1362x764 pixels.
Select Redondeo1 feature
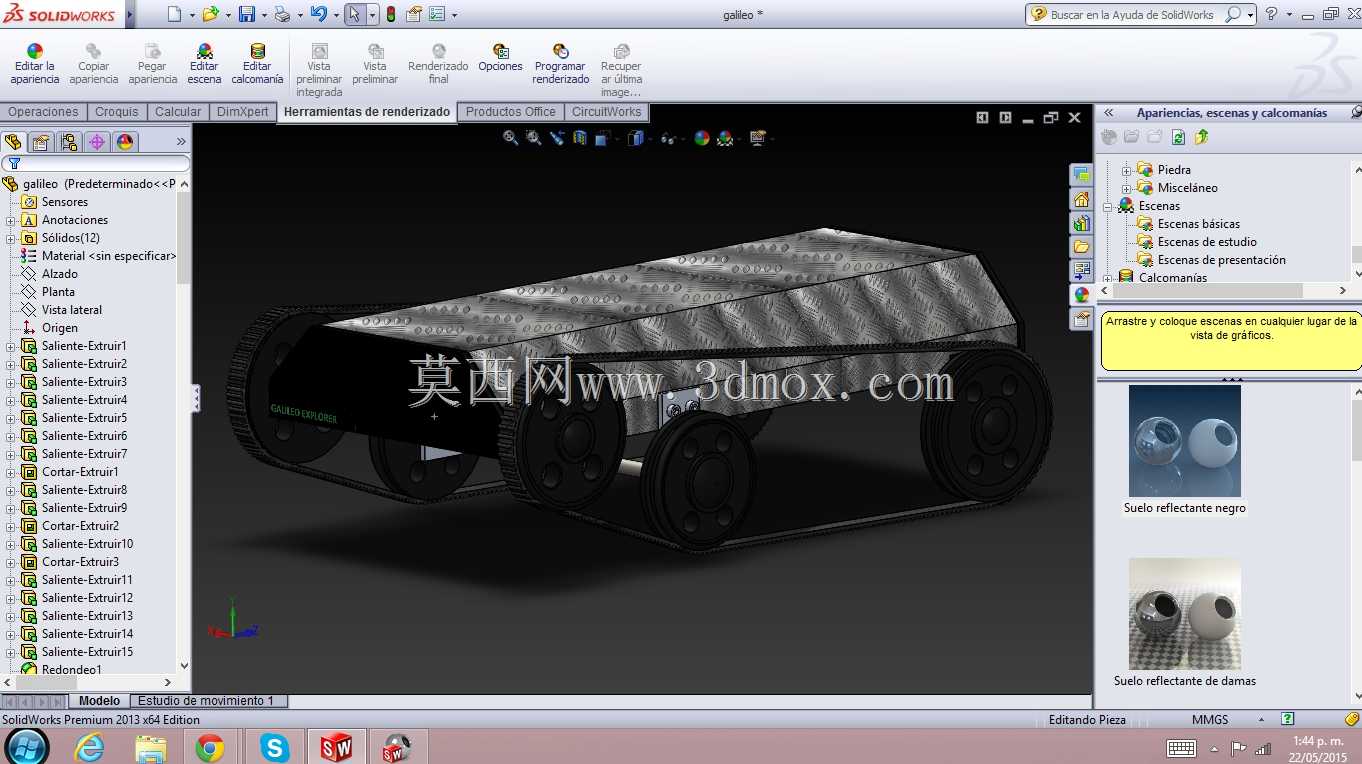point(71,670)
